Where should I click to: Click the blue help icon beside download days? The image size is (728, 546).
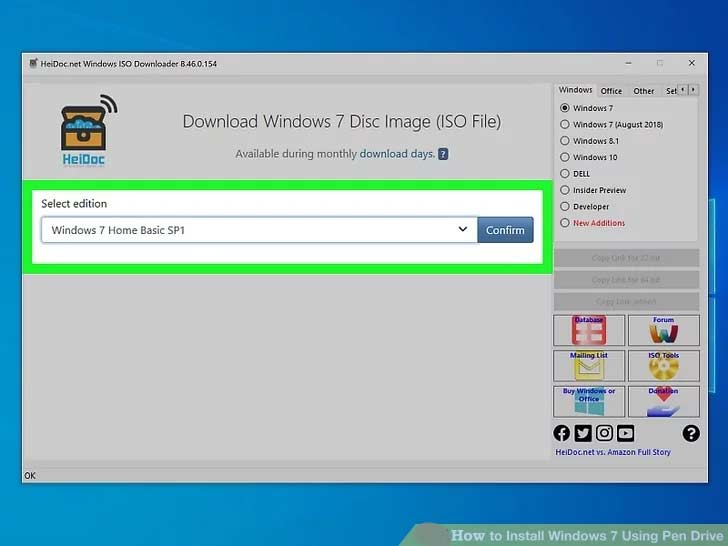point(443,154)
